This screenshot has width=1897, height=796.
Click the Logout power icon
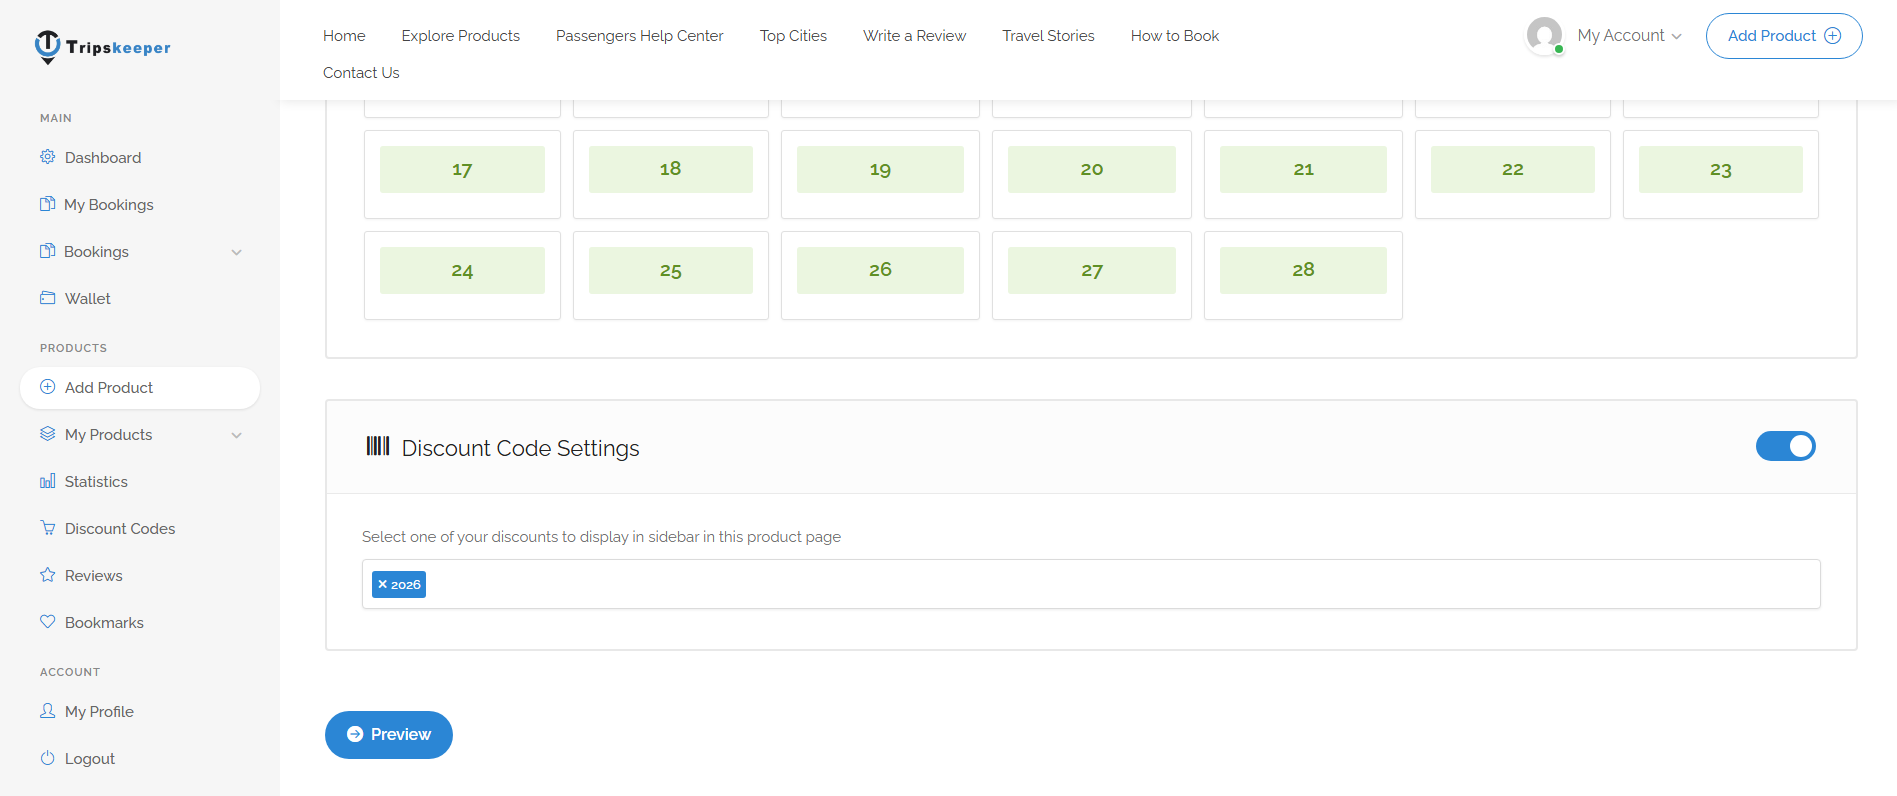pyautogui.click(x=47, y=758)
